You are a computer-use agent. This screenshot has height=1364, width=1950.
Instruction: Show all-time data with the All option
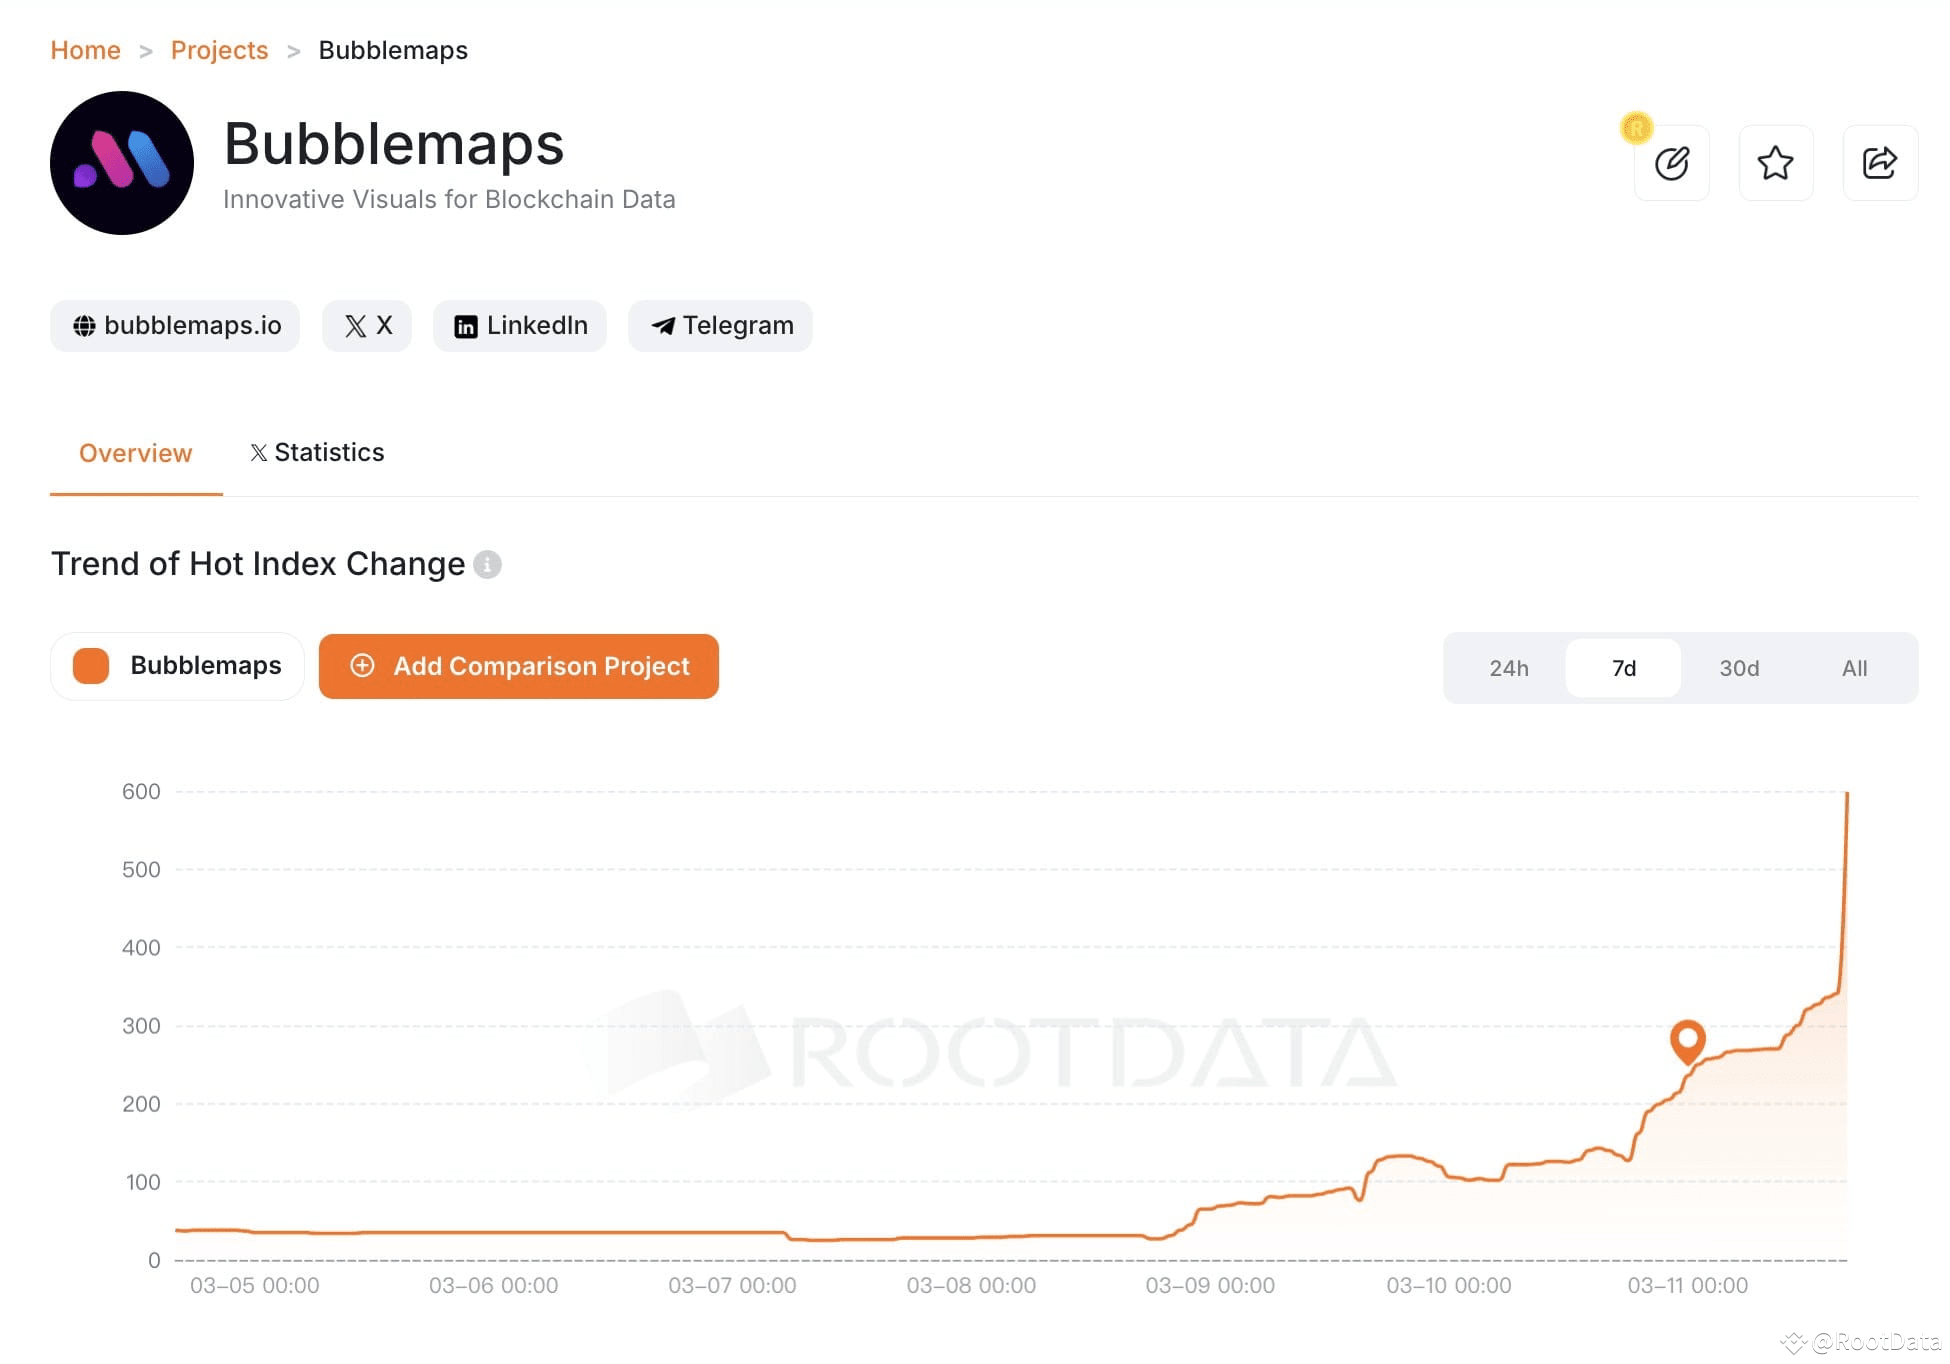(1854, 667)
